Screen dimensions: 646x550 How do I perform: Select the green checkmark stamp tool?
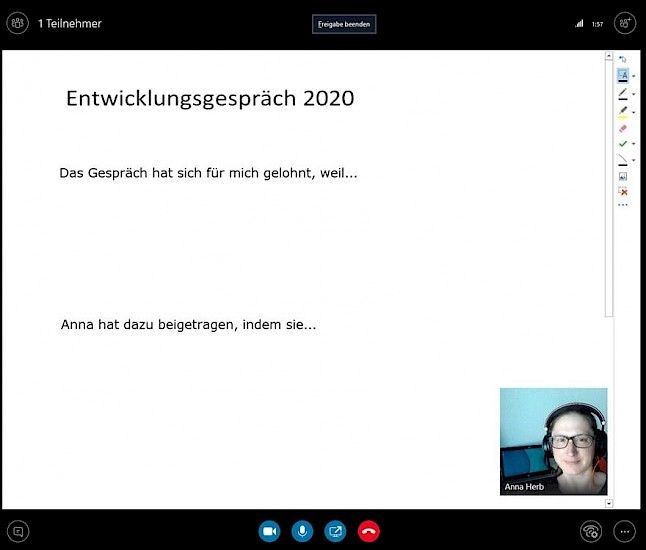pos(623,144)
